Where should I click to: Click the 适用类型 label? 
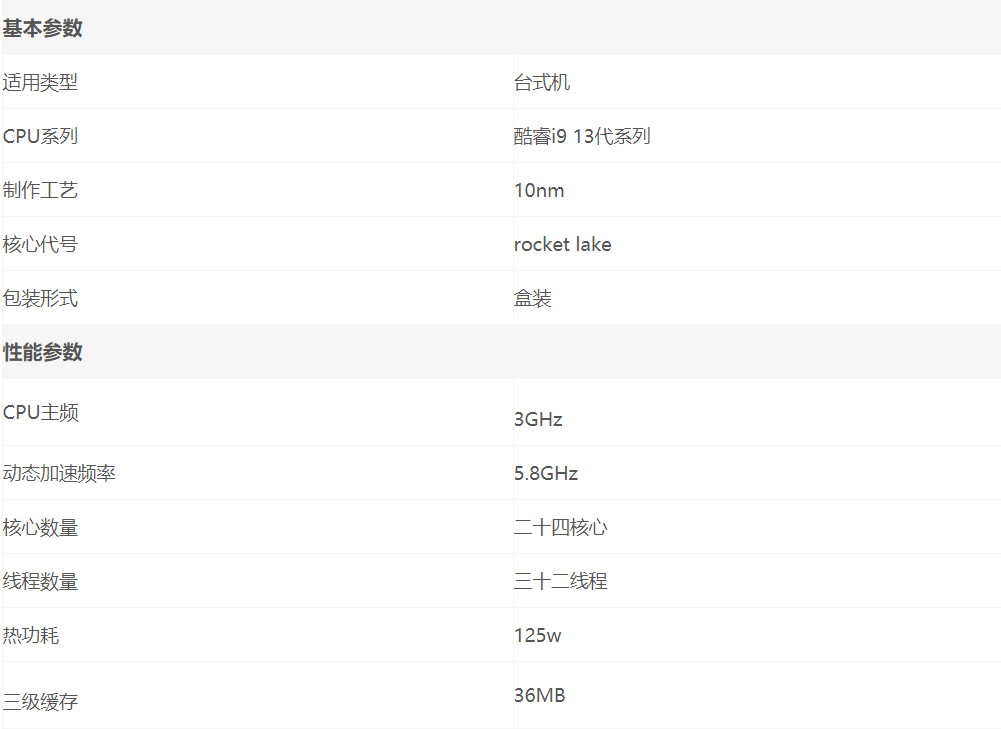pos(40,82)
